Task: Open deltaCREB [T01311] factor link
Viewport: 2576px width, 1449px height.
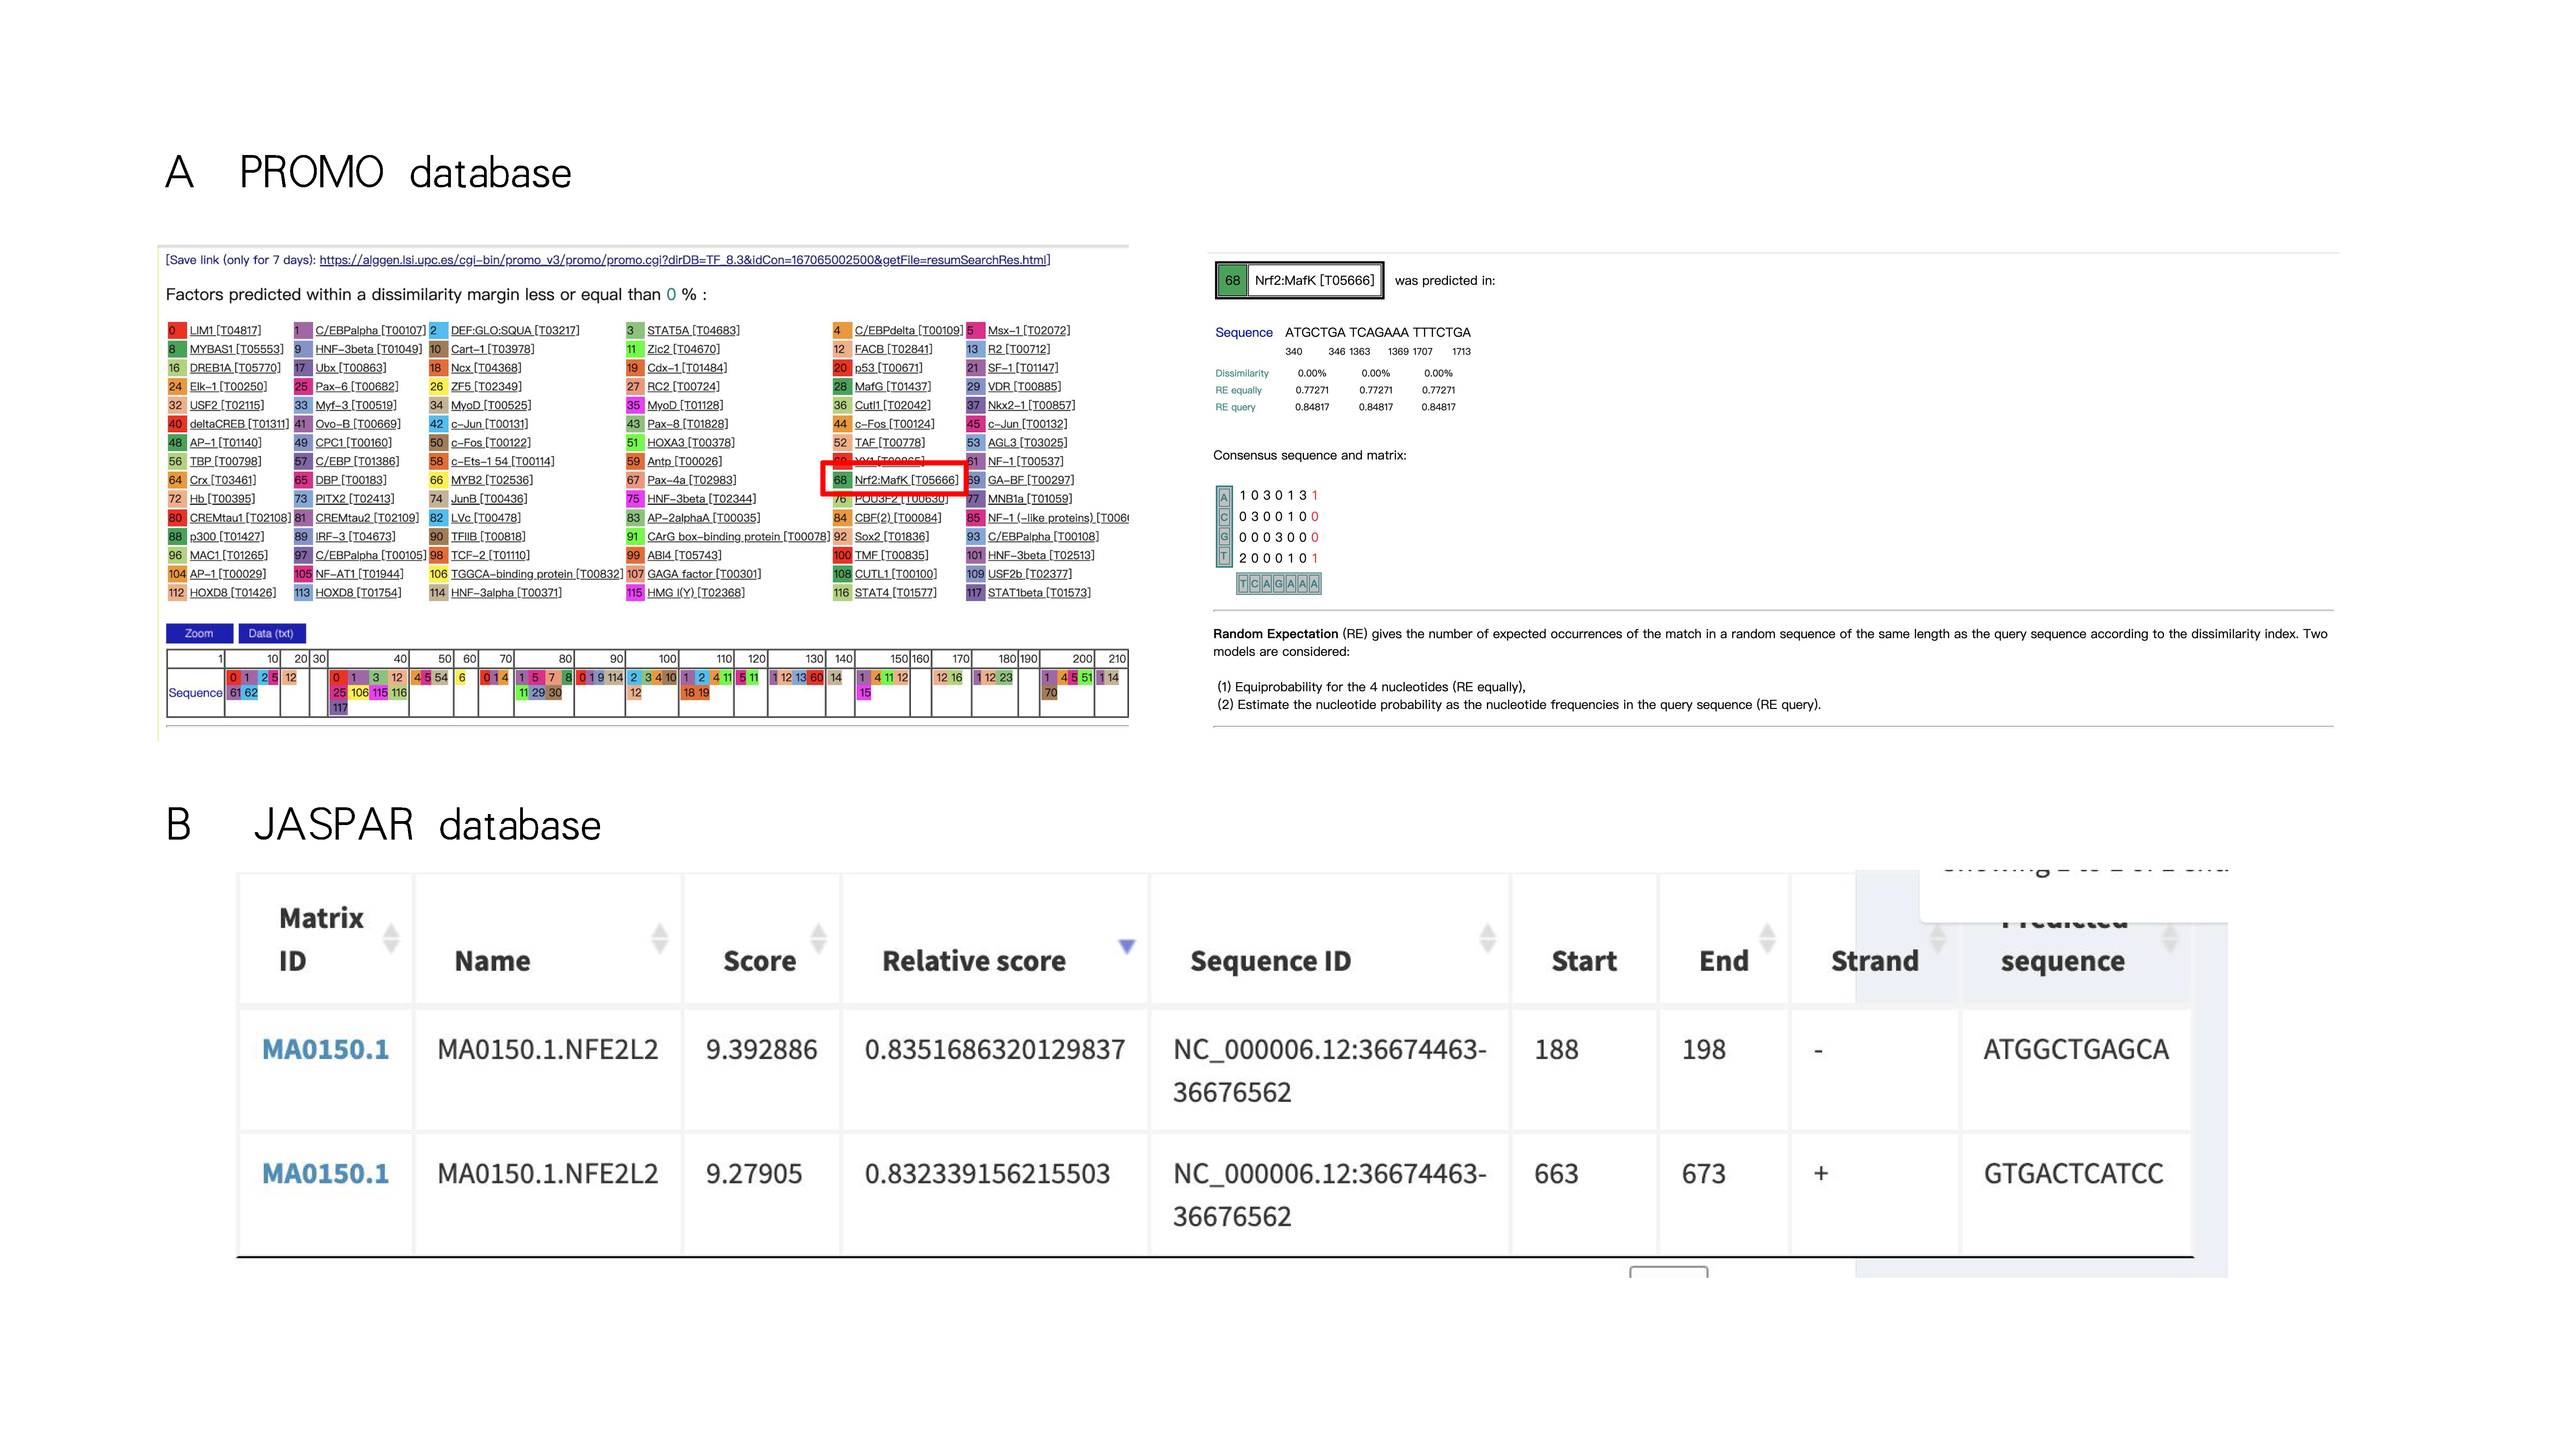Action: 239,424
